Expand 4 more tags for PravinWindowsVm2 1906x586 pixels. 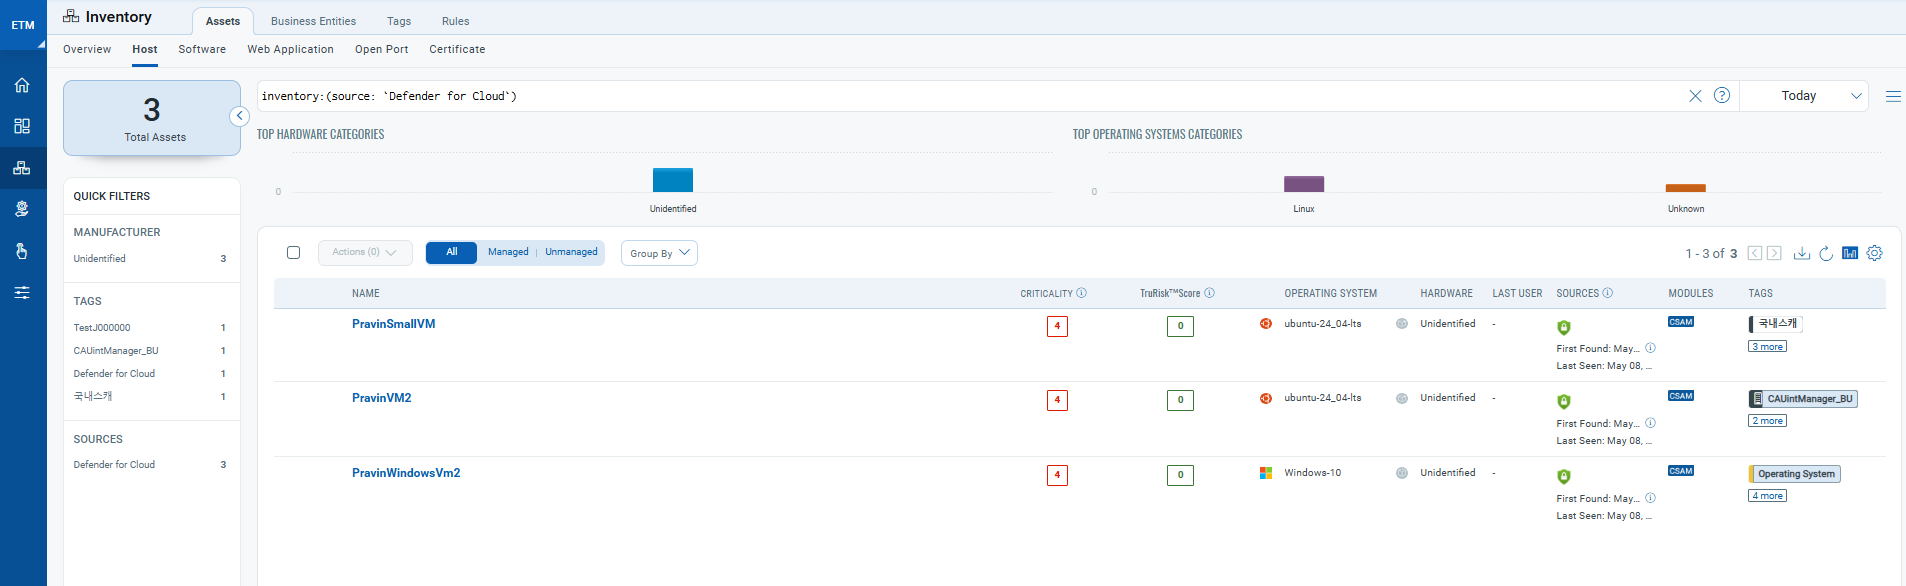(x=1768, y=496)
